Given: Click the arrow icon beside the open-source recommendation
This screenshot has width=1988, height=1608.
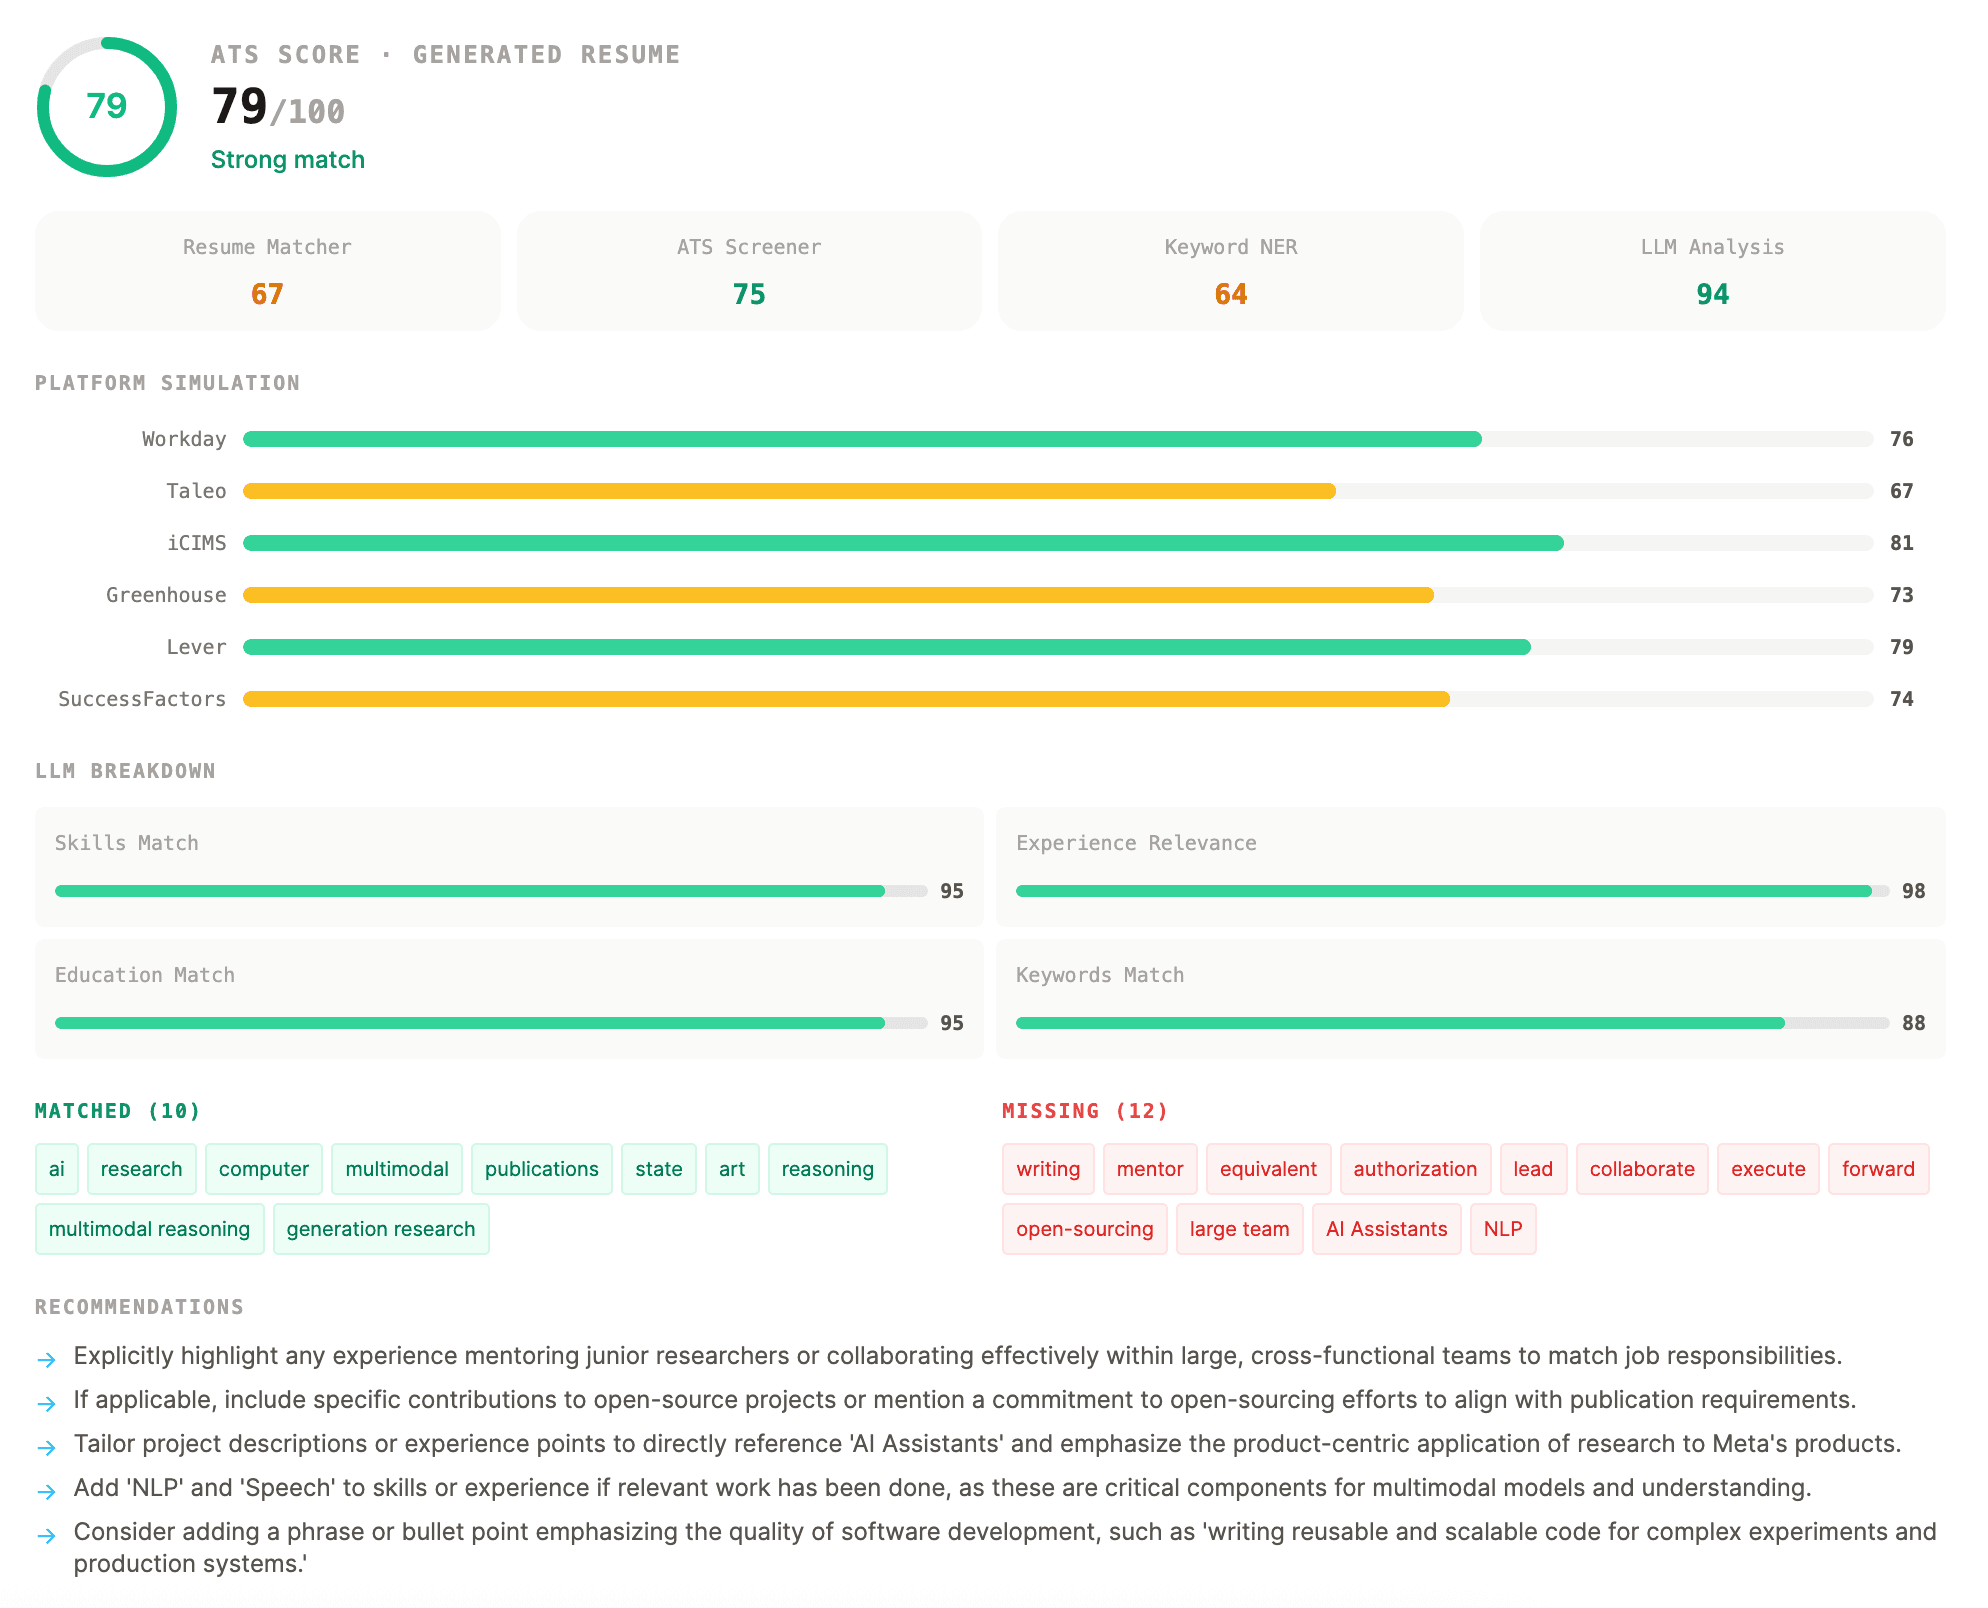Looking at the screenshot, I should point(46,1401).
